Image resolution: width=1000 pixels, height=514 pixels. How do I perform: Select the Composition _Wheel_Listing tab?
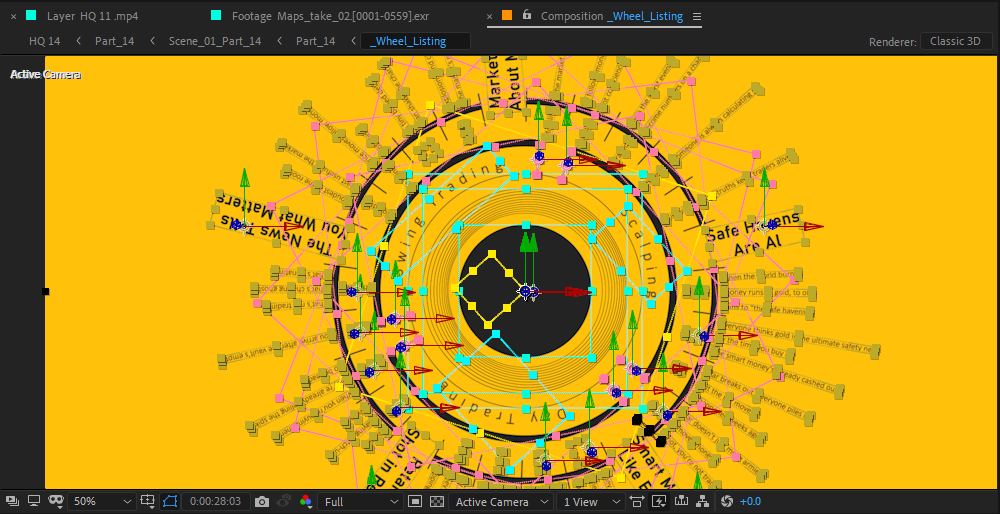[612, 16]
